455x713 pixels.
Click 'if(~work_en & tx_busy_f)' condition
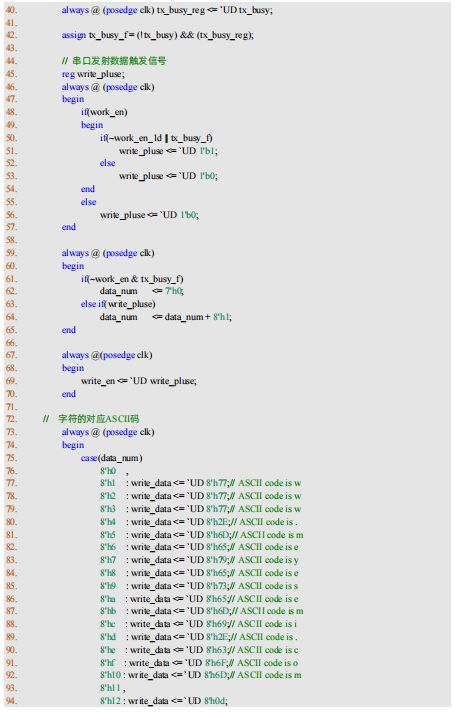132,279
